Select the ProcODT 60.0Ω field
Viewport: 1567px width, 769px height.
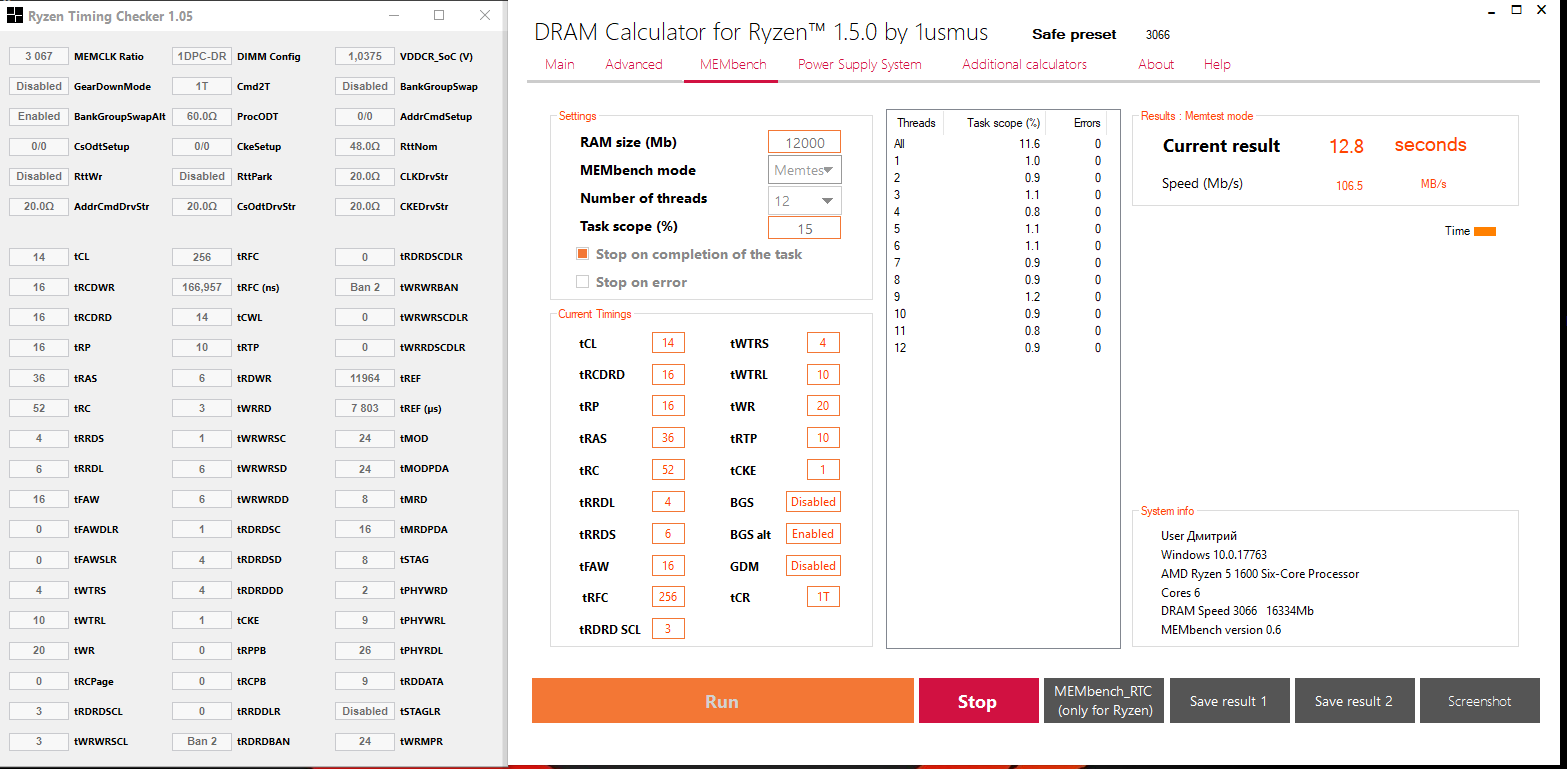pos(202,116)
